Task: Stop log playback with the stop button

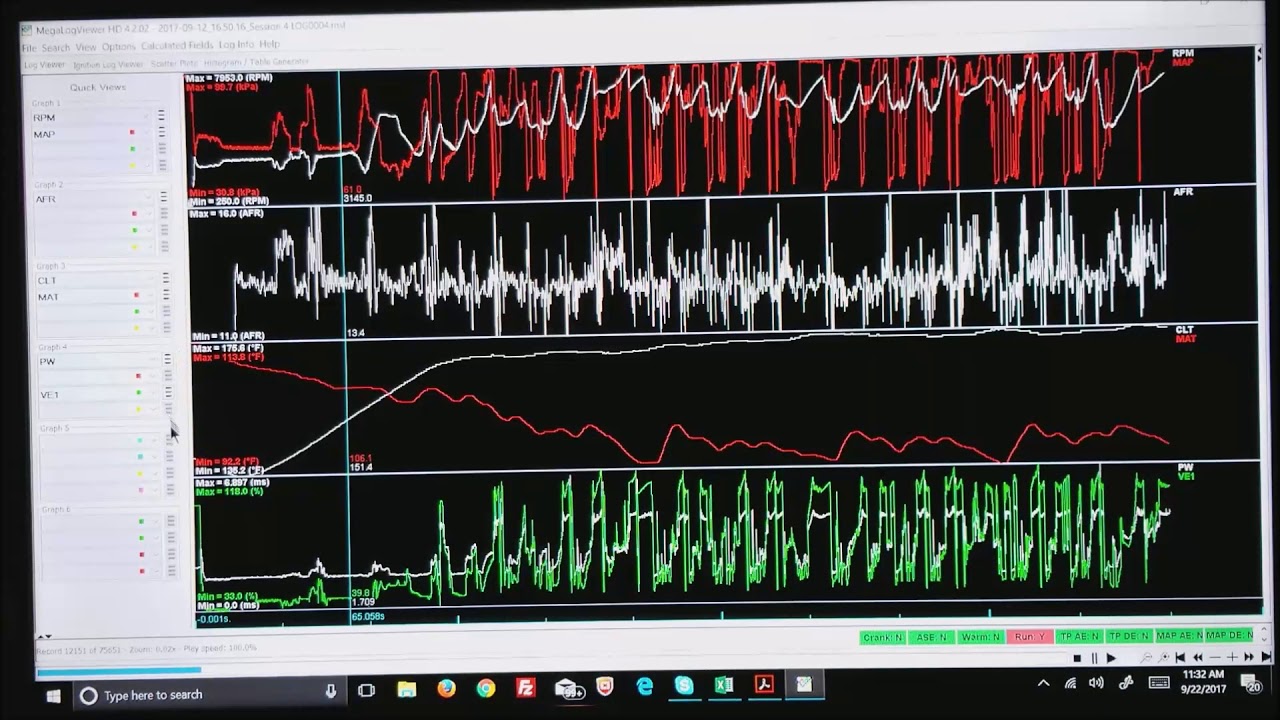Action: [1077, 658]
